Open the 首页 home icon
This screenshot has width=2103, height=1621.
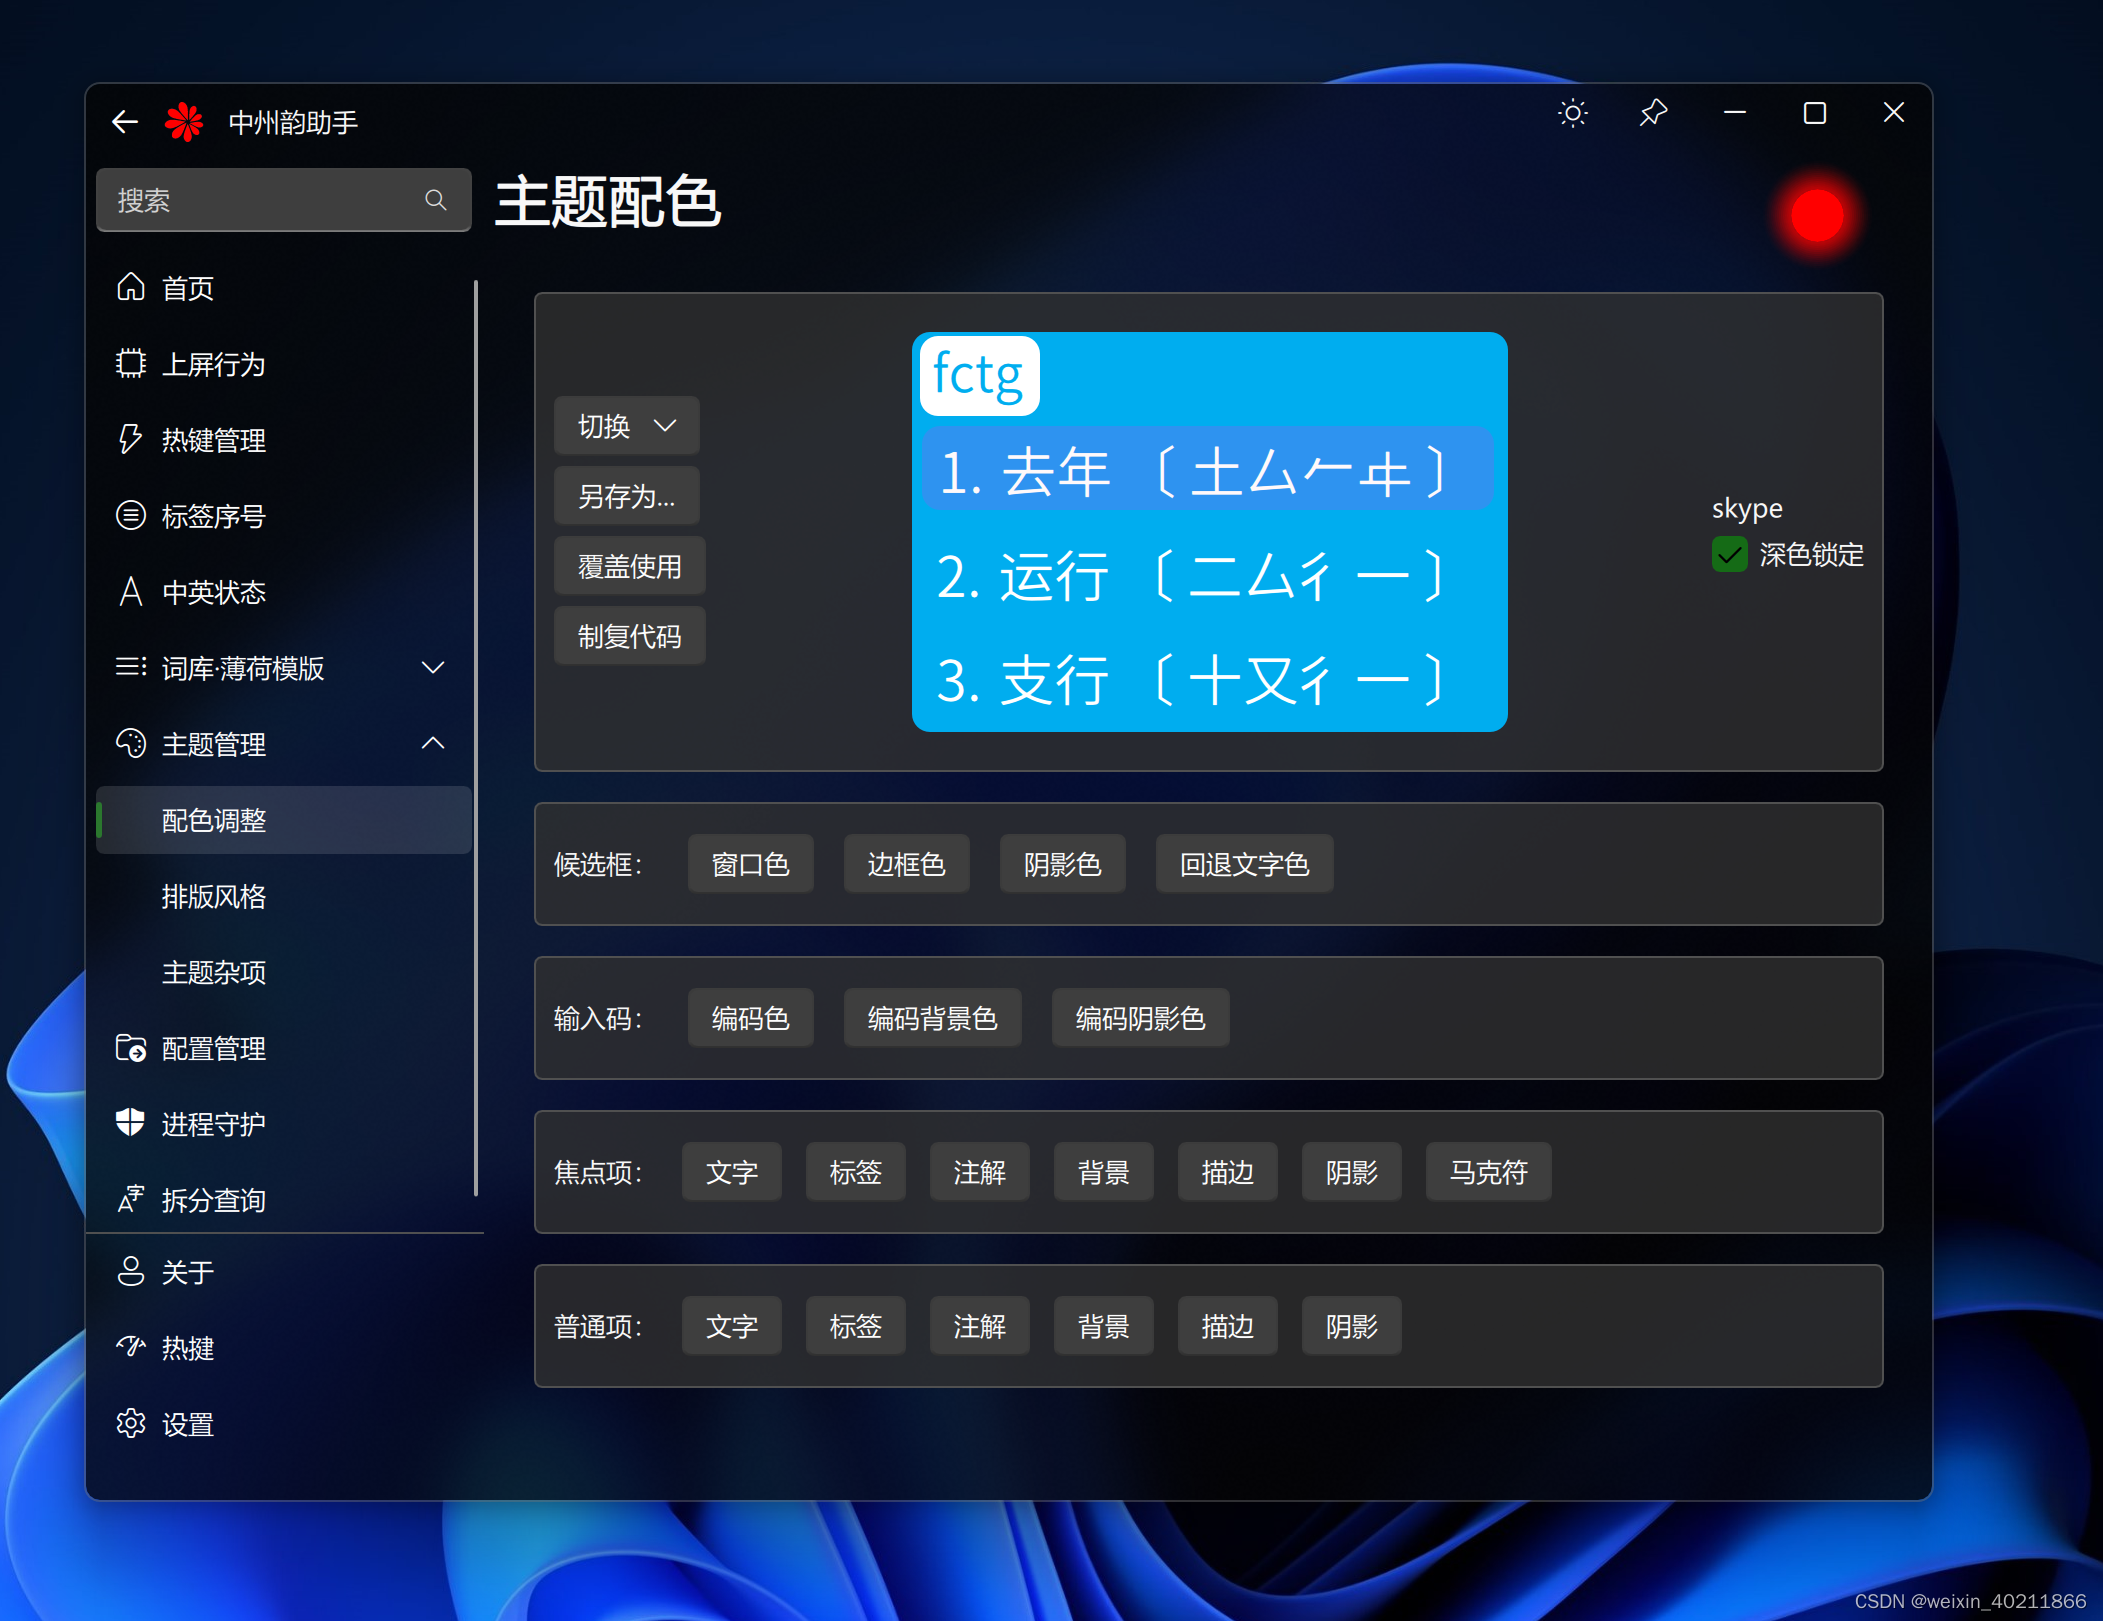coord(131,287)
